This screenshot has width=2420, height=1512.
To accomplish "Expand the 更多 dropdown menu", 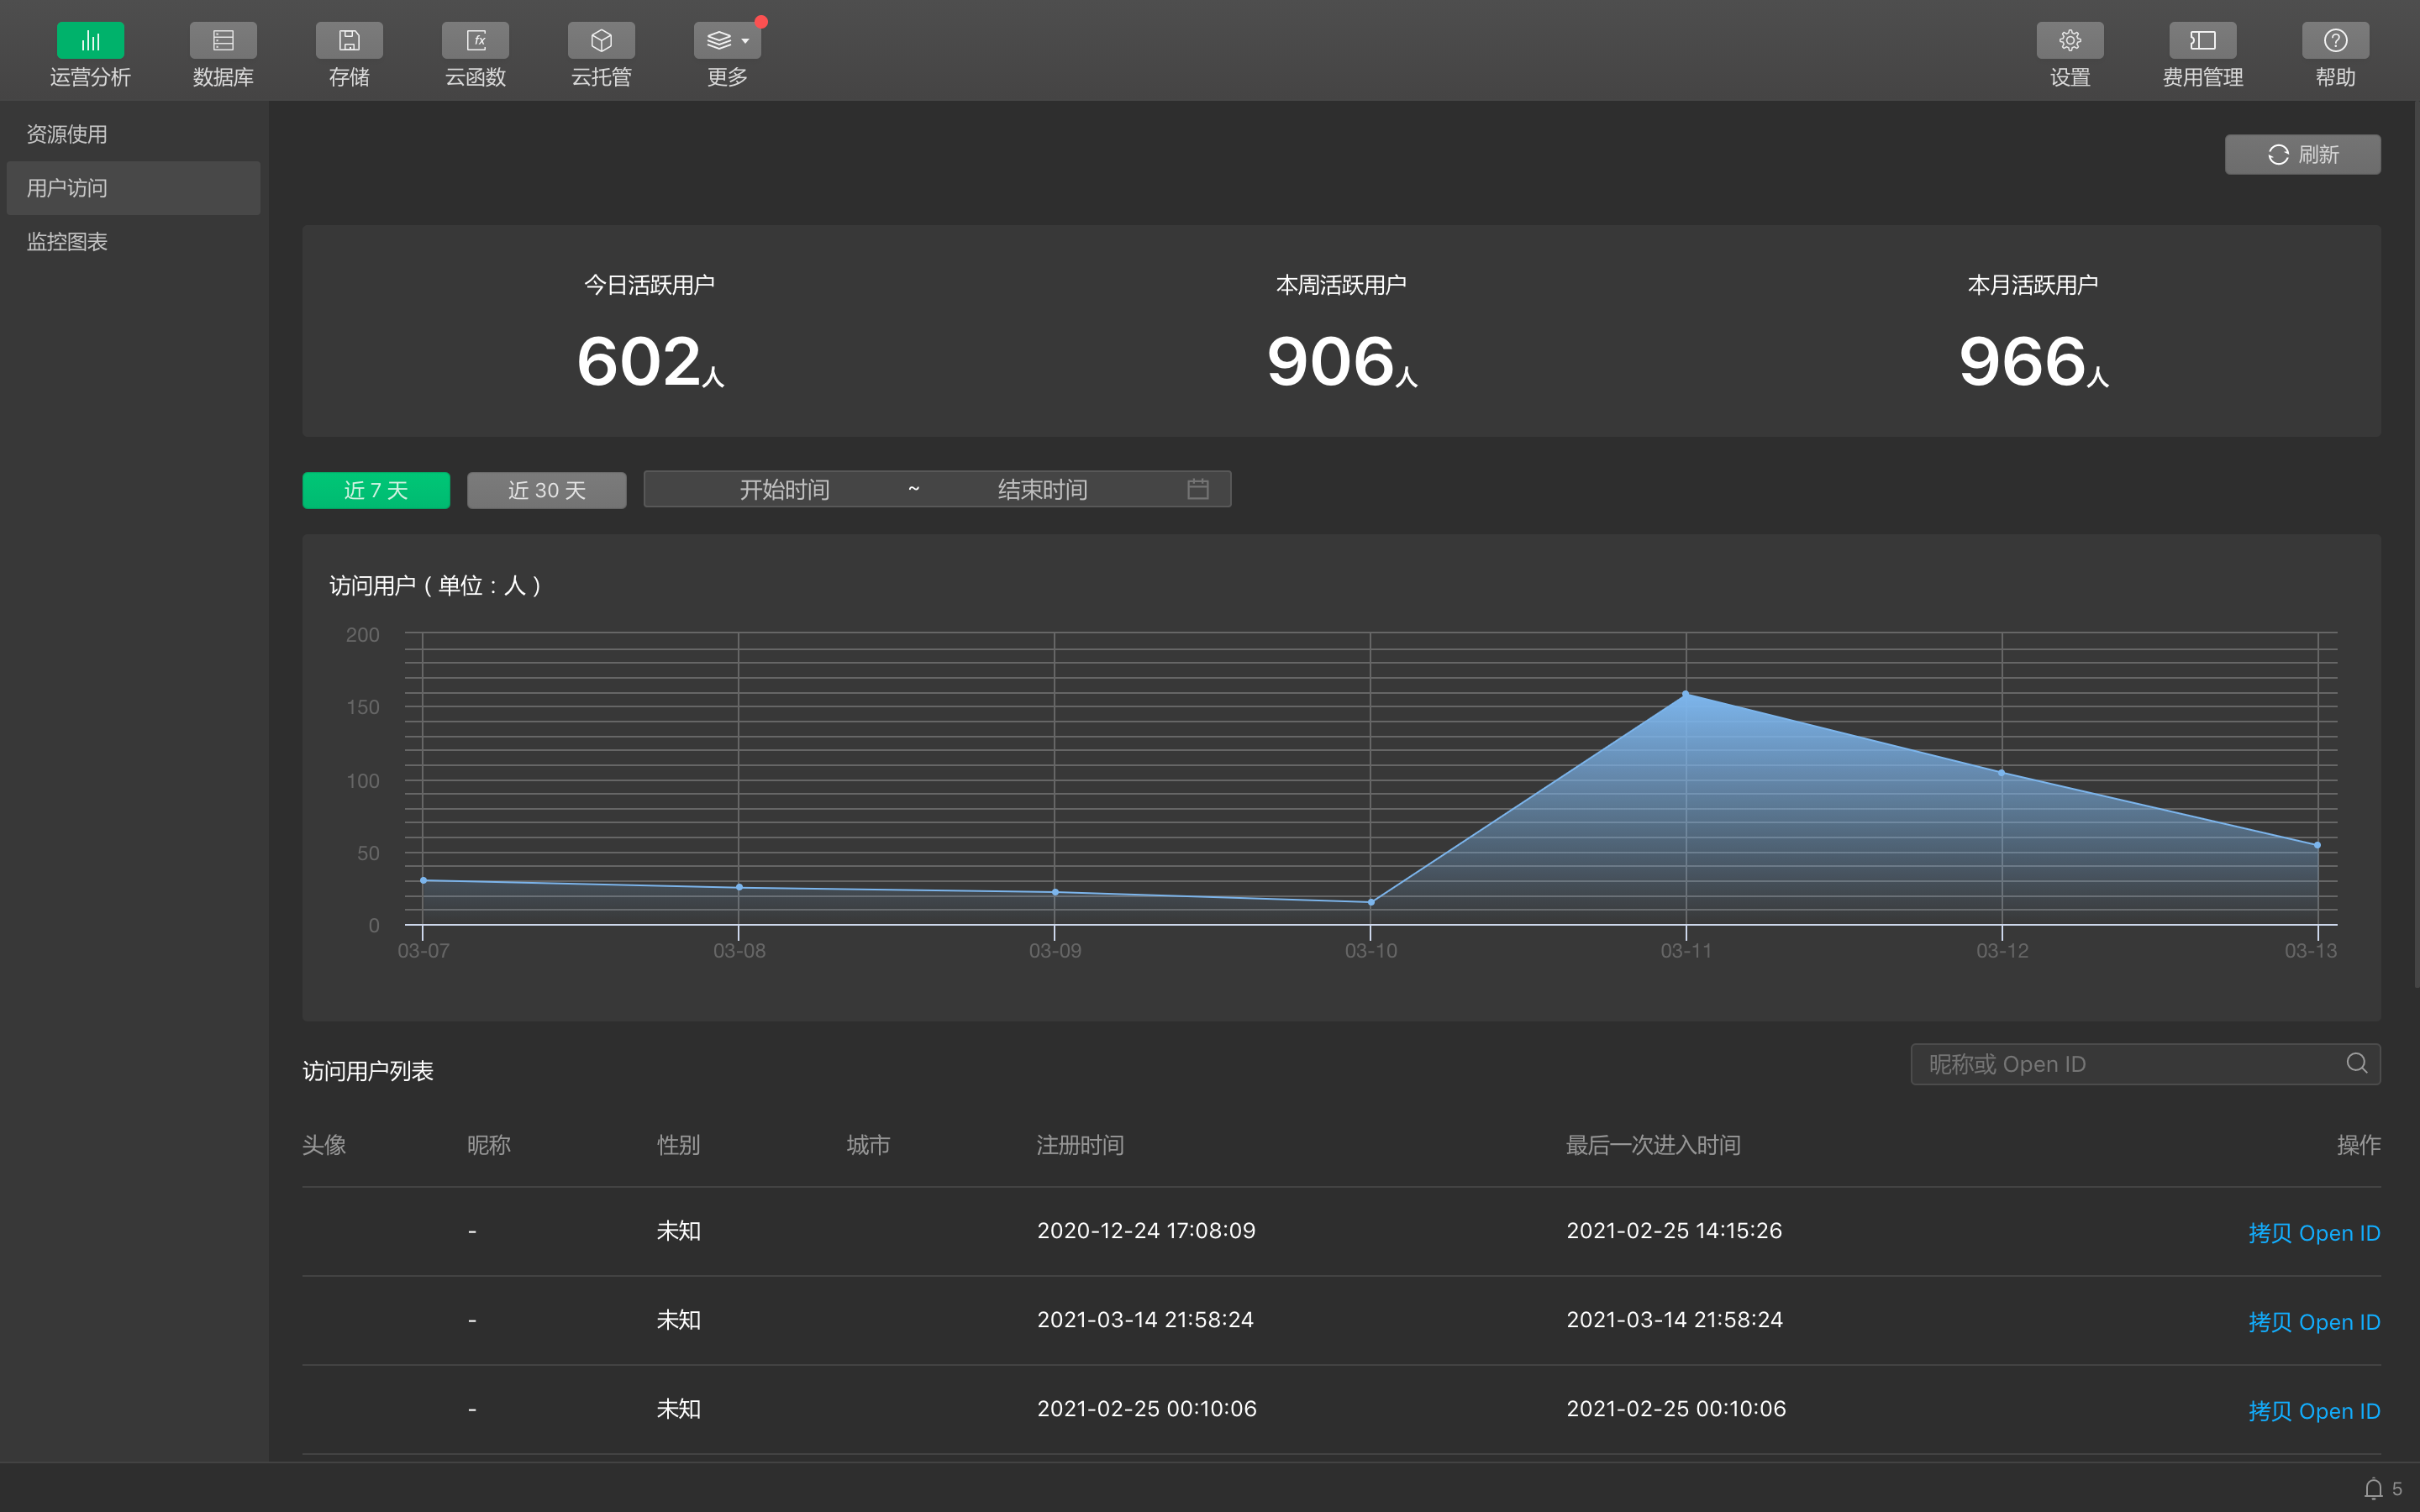I will (x=727, y=41).
